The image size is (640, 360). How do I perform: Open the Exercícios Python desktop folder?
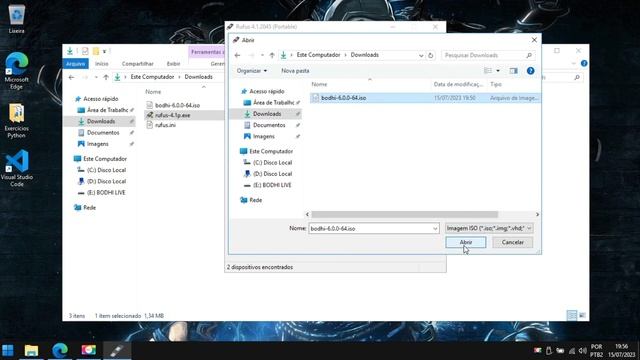click(16, 120)
